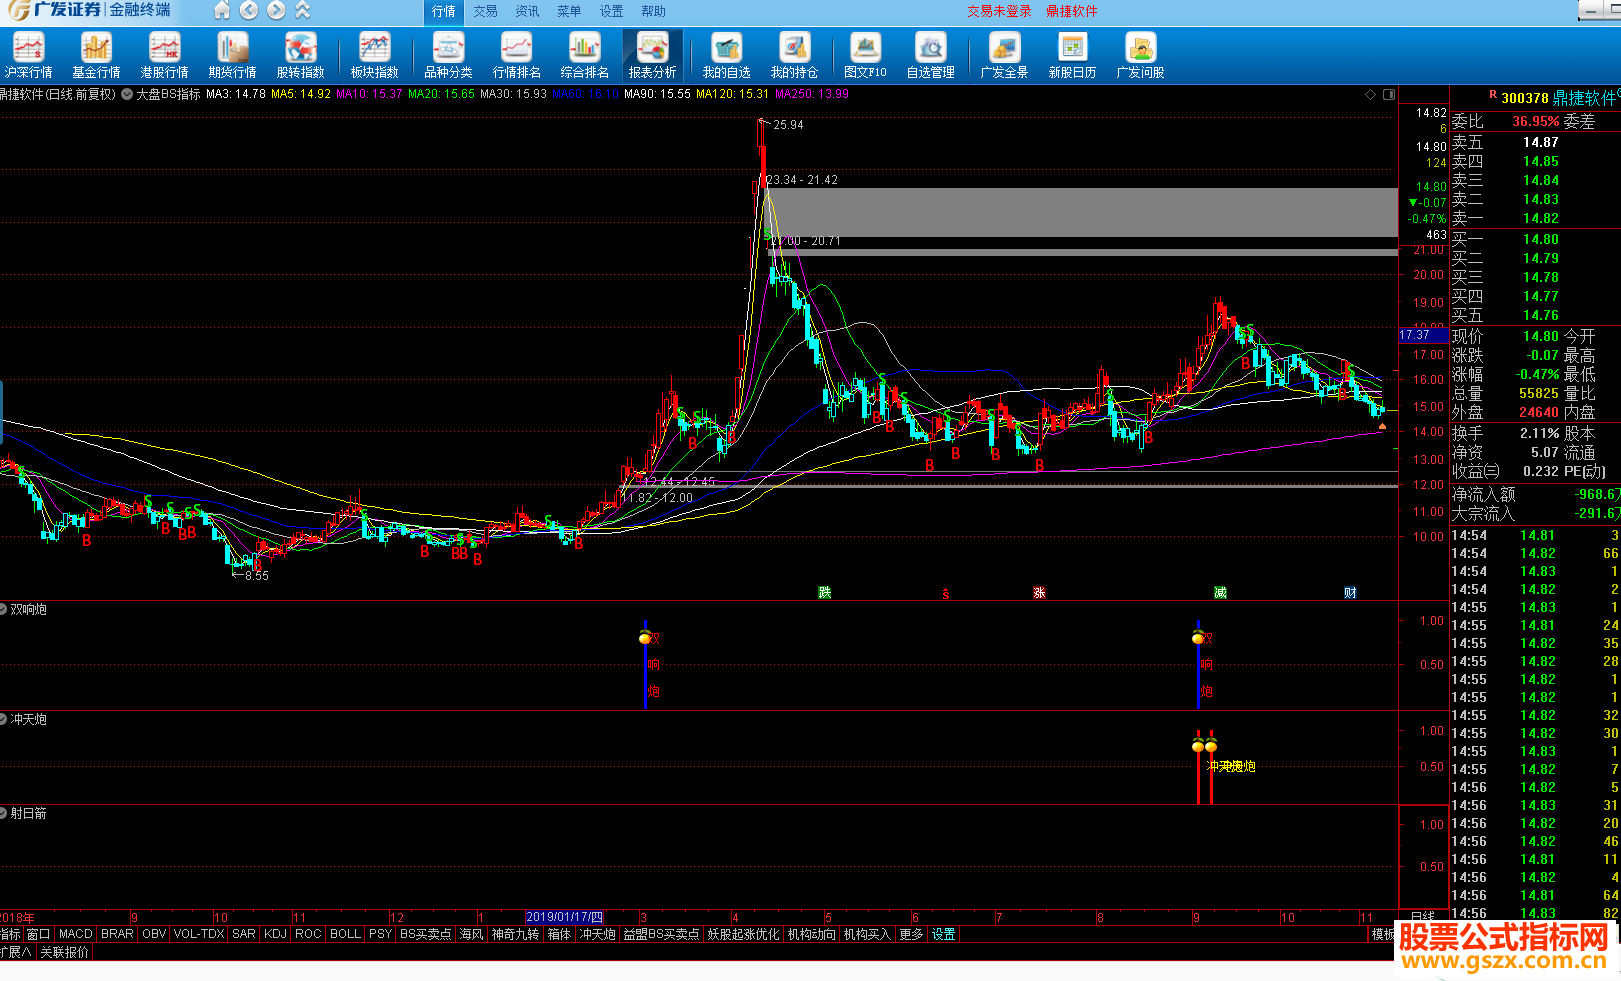1621x981 pixels.
Task: Select PSY indicator tab
Action: (380, 934)
